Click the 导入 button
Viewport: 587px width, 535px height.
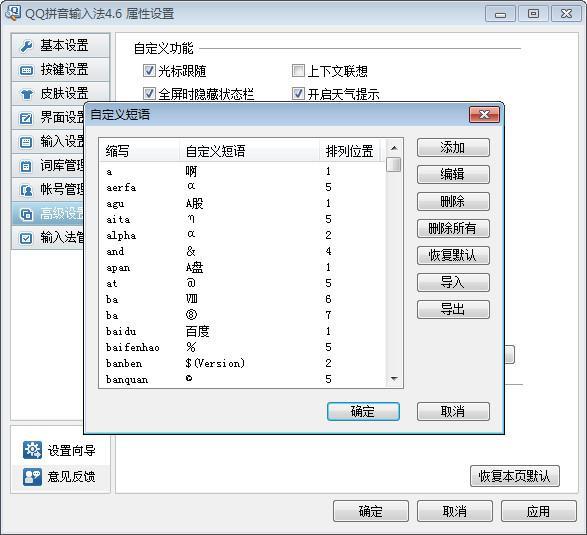[x=453, y=282]
